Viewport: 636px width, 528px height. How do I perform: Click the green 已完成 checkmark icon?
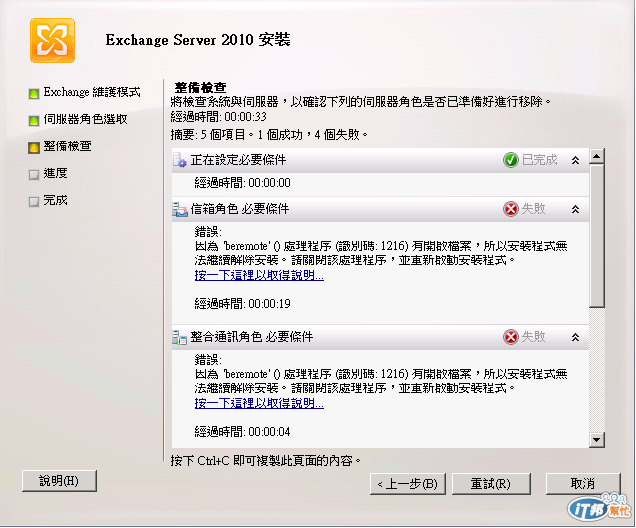click(511, 160)
